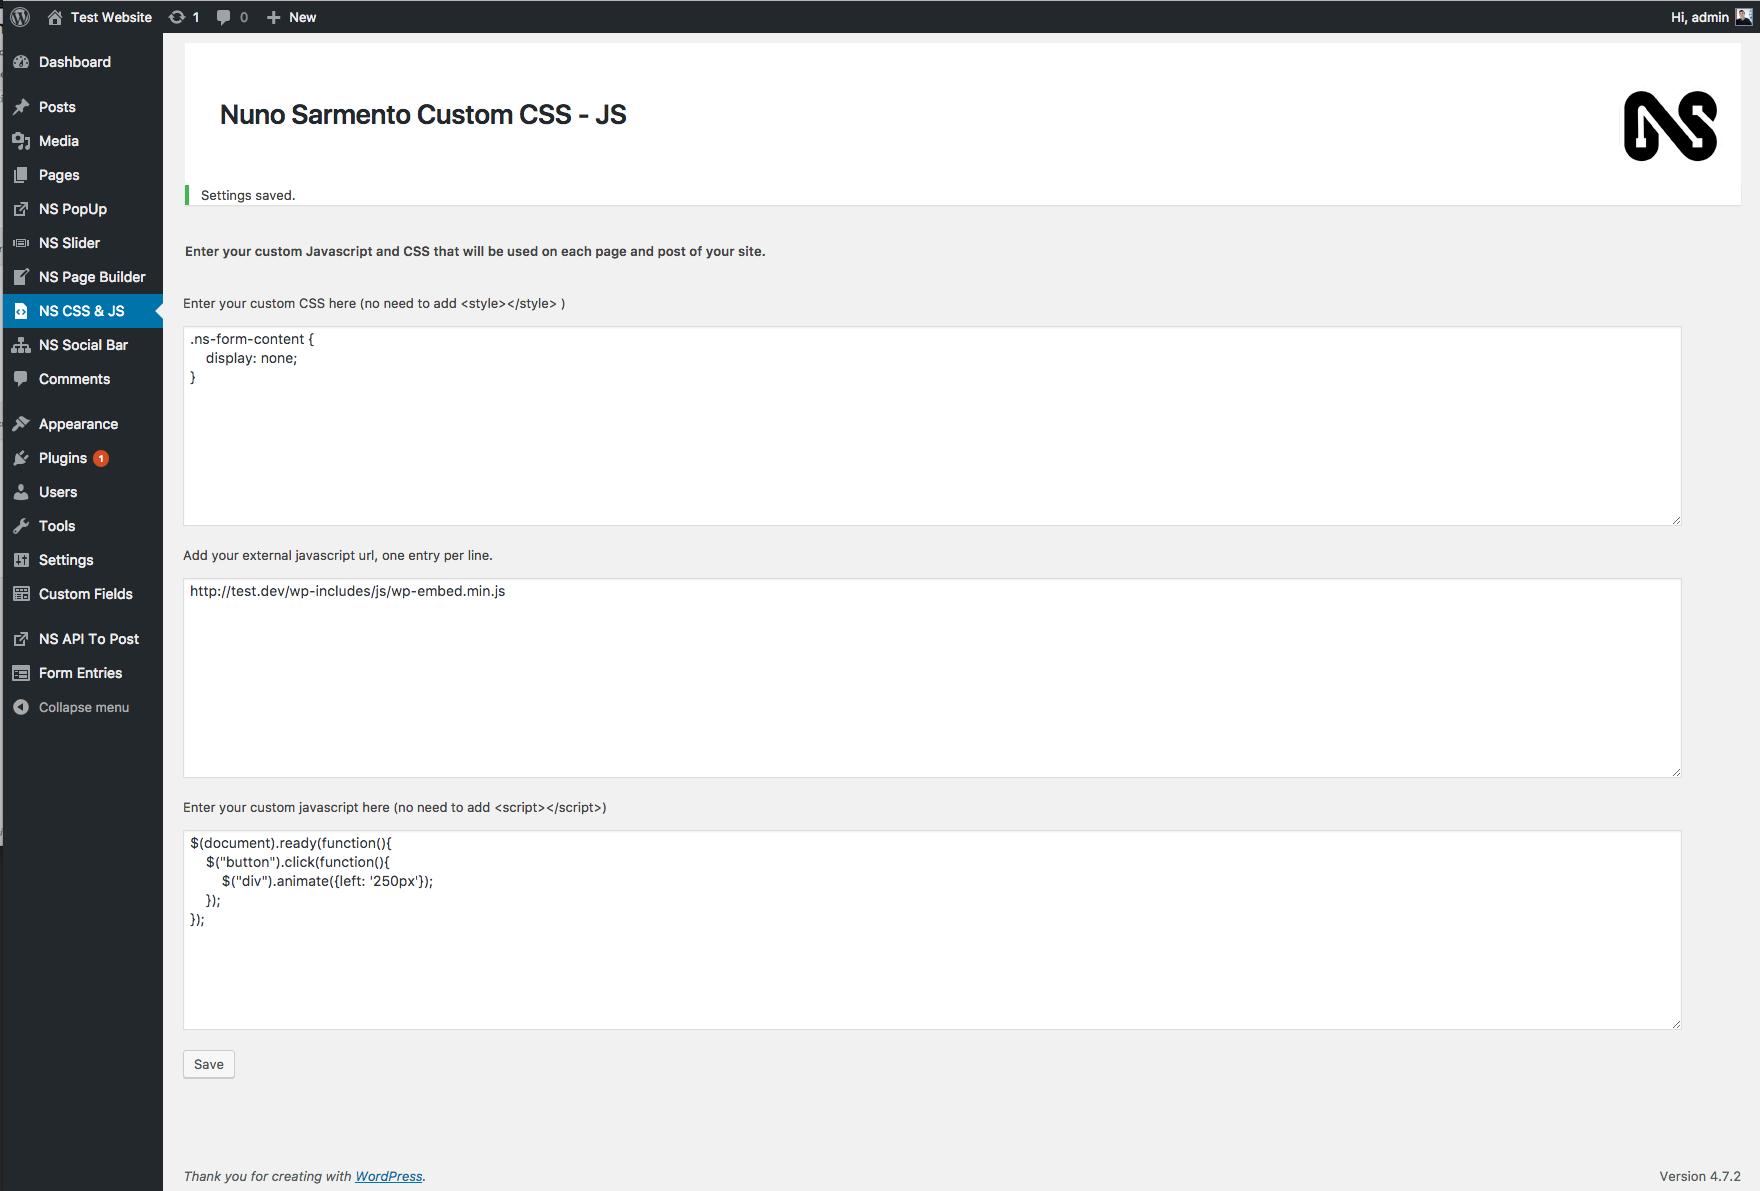Follow the WordPress footer link

(389, 1176)
